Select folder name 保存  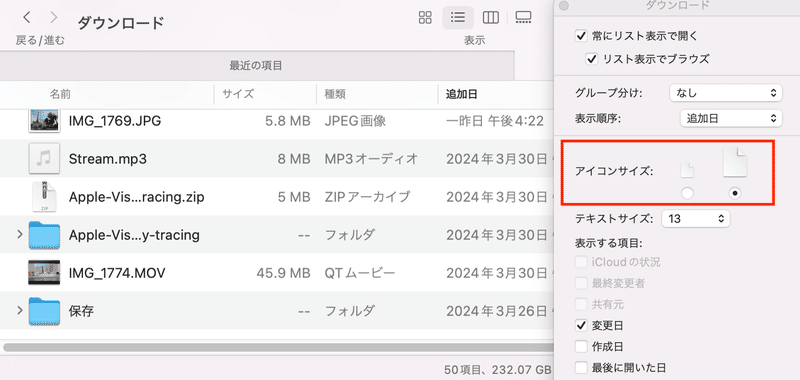click(x=81, y=311)
